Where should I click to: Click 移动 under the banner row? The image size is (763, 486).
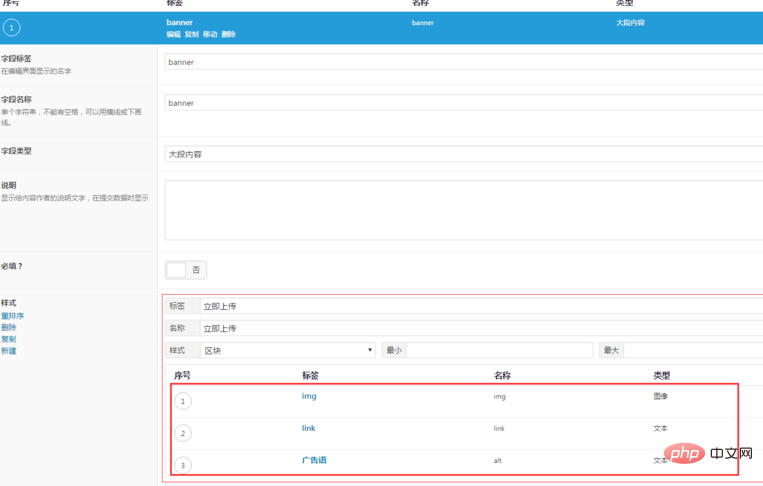[x=210, y=35]
